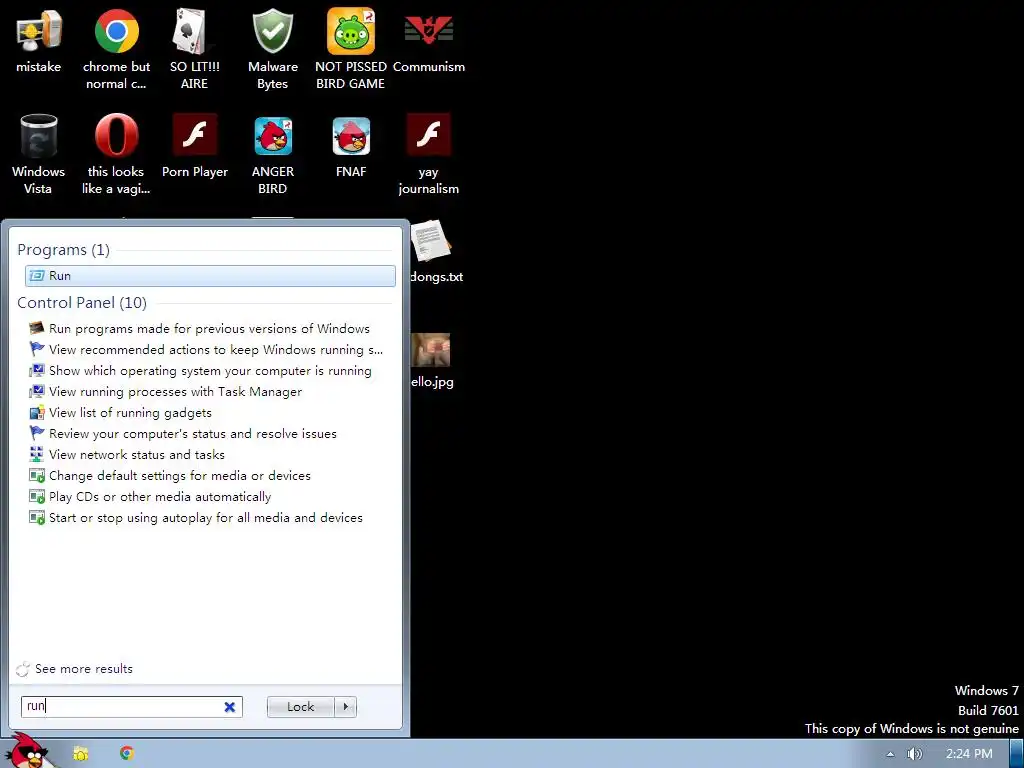Click the 'Control Panel (10)' group header
This screenshot has width=1024, height=768.
point(82,302)
